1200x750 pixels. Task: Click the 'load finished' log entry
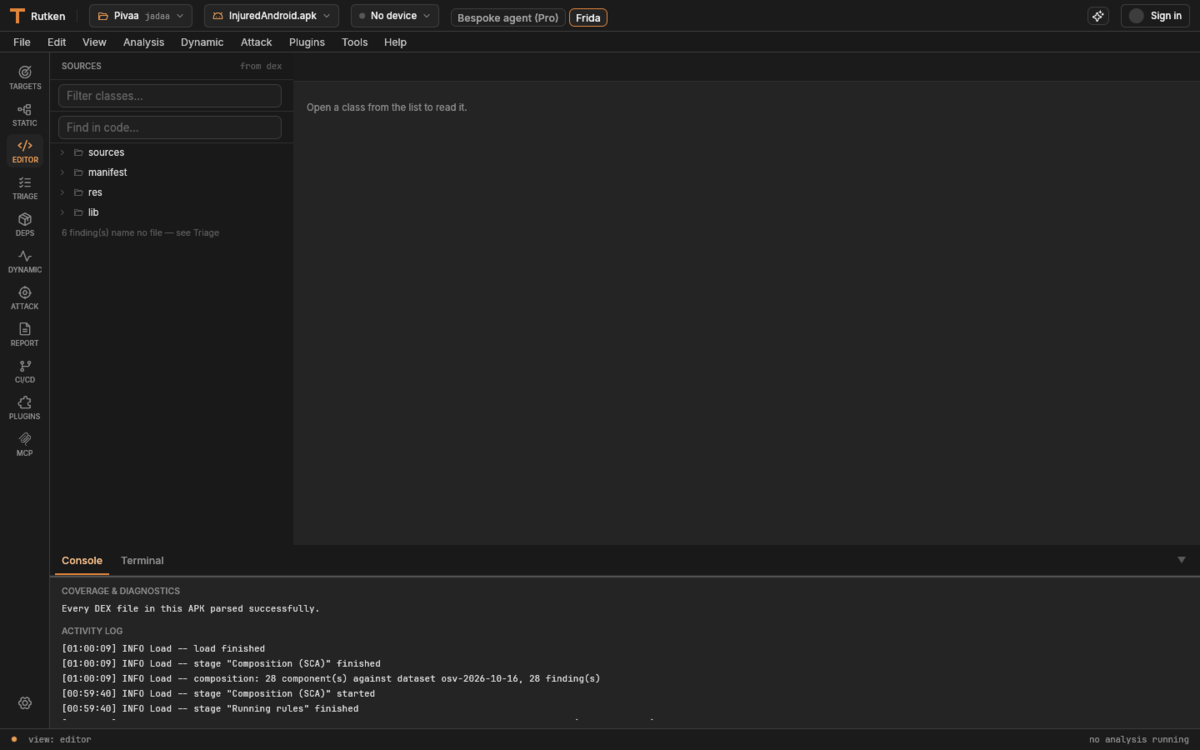163,648
